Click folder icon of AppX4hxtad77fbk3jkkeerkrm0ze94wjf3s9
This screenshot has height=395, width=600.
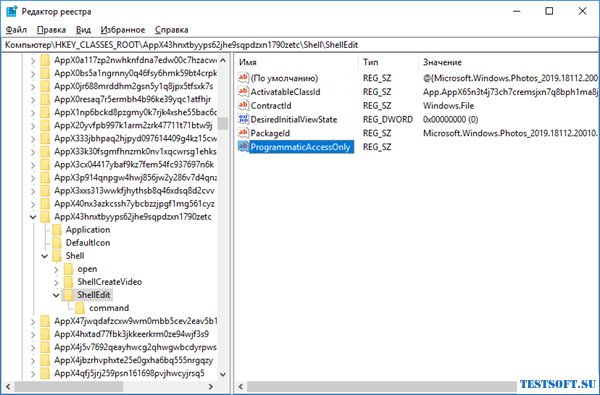pos(45,334)
